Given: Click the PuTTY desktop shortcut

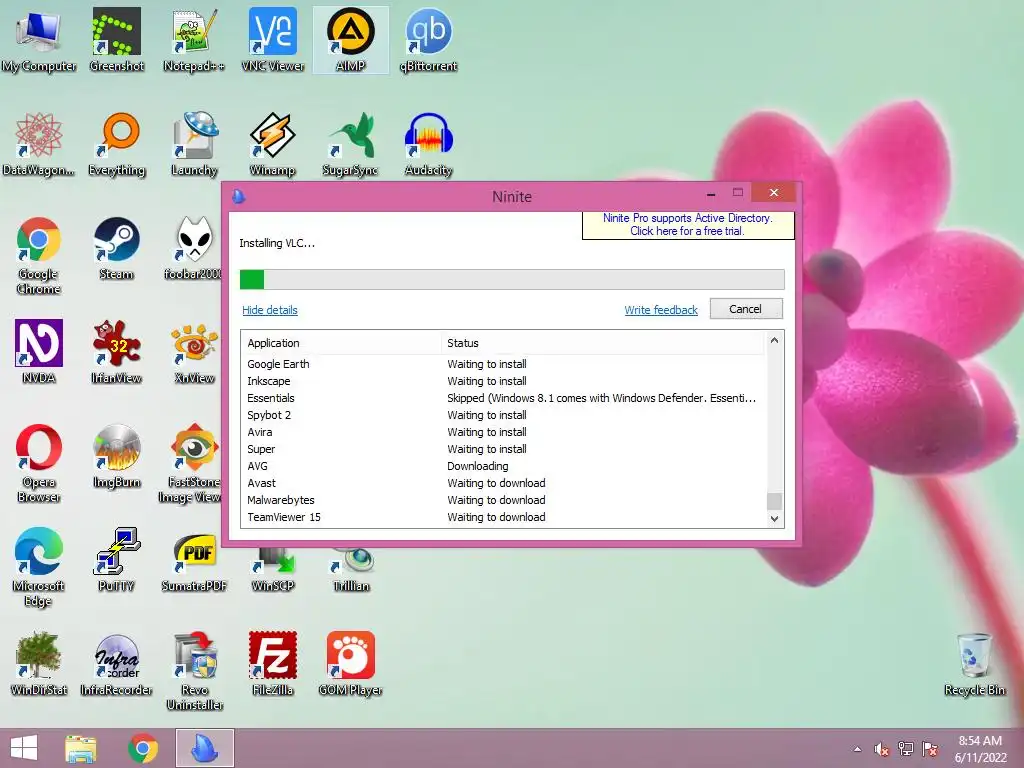Looking at the screenshot, I should (x=116, y=560).
